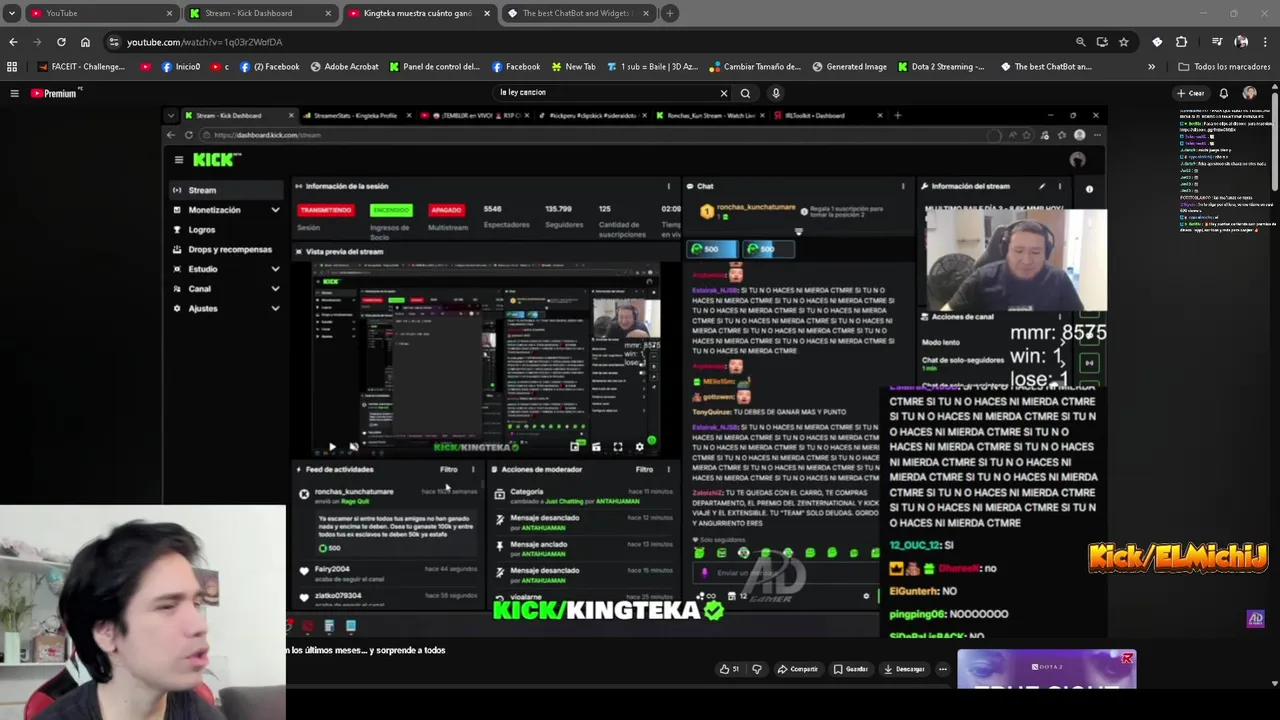Image resolution: width=1280 pixels, height=720 pixels.
Task: Save the video with Guardar
Action: click(850, 669)
